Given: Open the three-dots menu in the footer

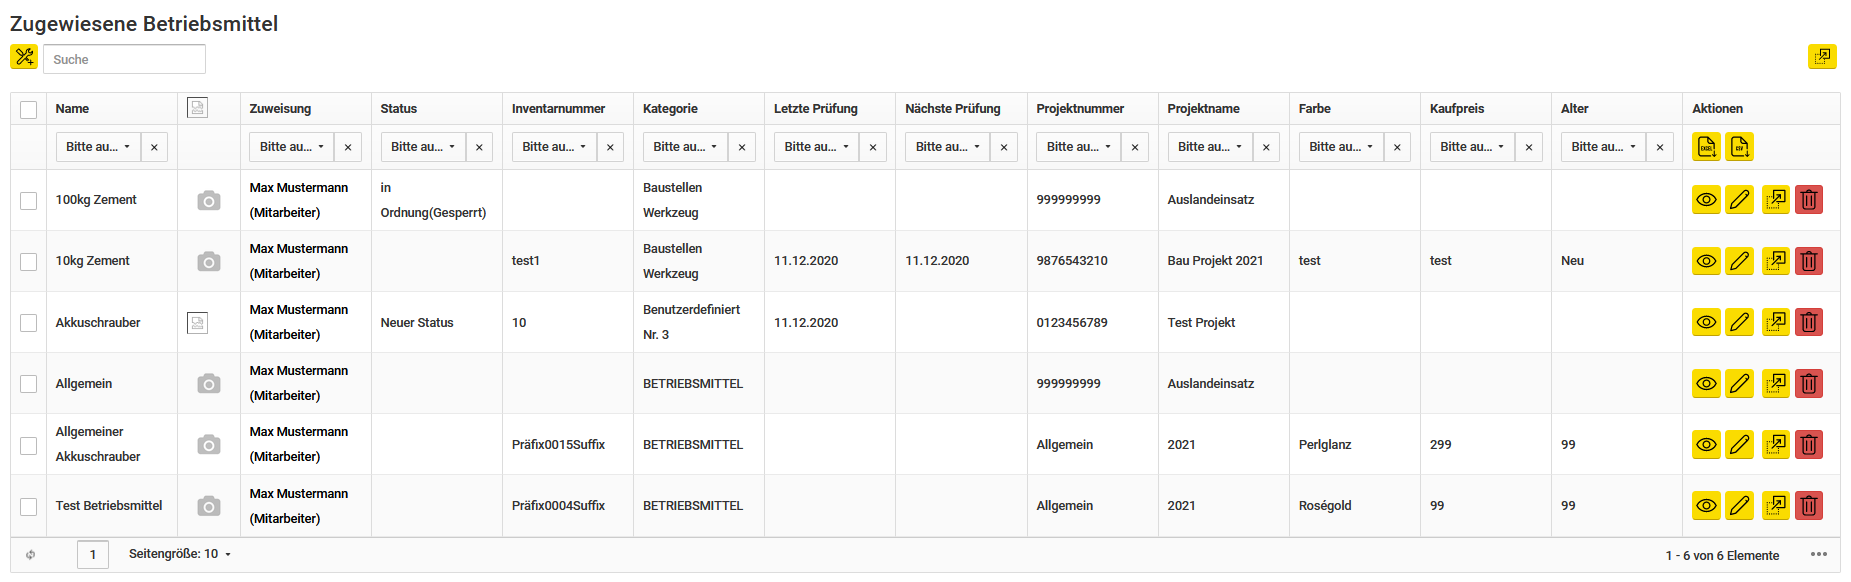Looking at the screenshot, I should (x=1818, y=554).
